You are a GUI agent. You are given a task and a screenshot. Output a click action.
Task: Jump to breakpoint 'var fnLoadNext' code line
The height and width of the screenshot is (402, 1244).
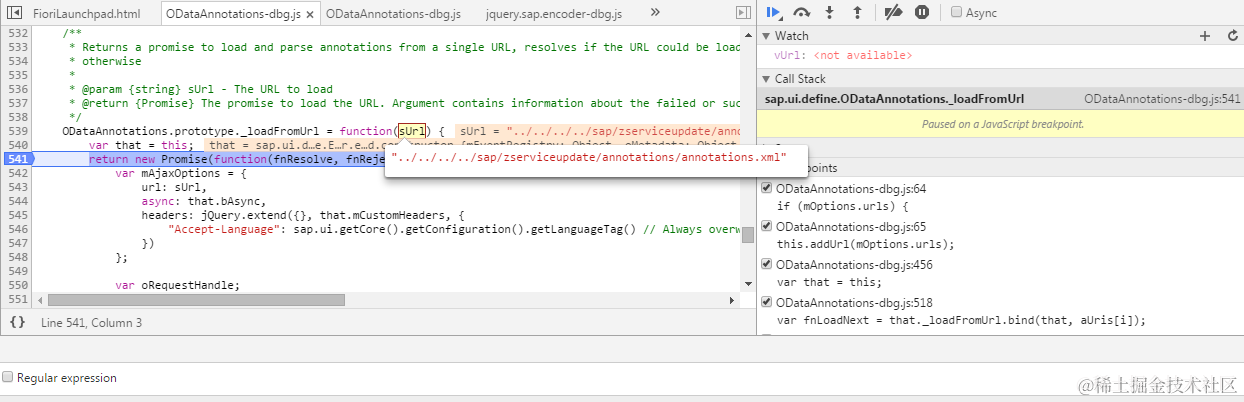coord(960,321)
